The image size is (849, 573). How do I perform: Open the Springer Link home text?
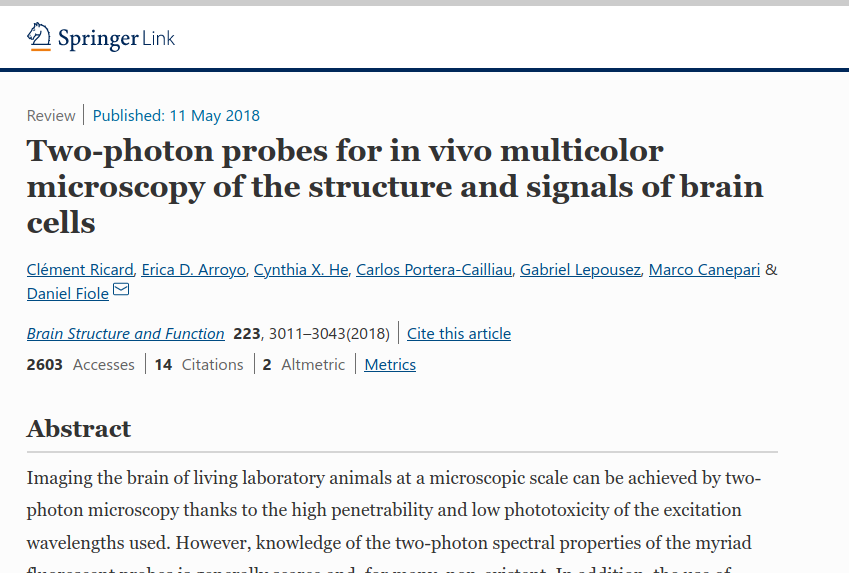116,38
